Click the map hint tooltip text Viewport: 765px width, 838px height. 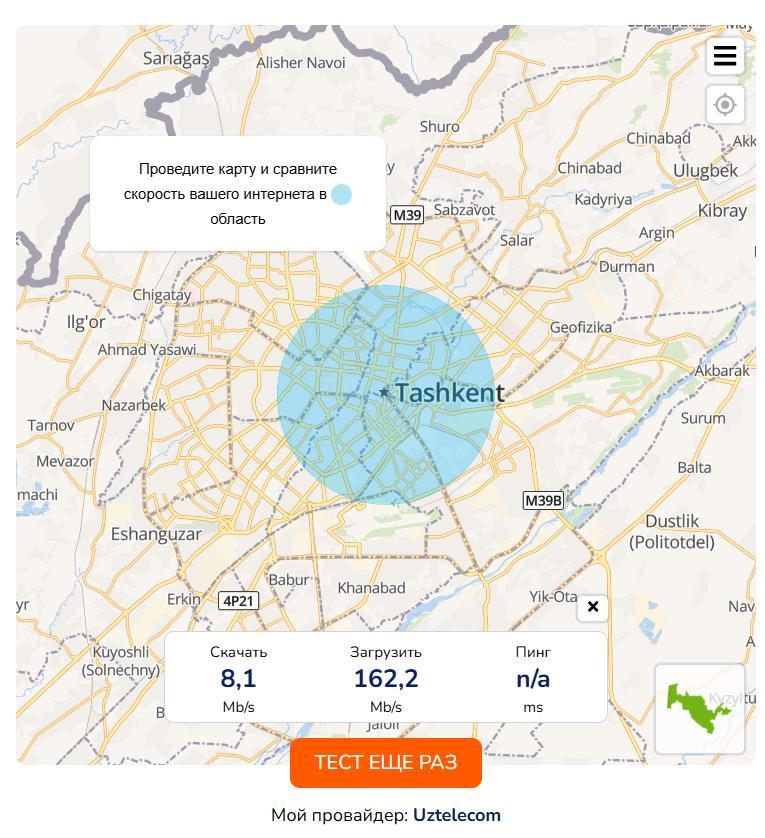(237, 194)
